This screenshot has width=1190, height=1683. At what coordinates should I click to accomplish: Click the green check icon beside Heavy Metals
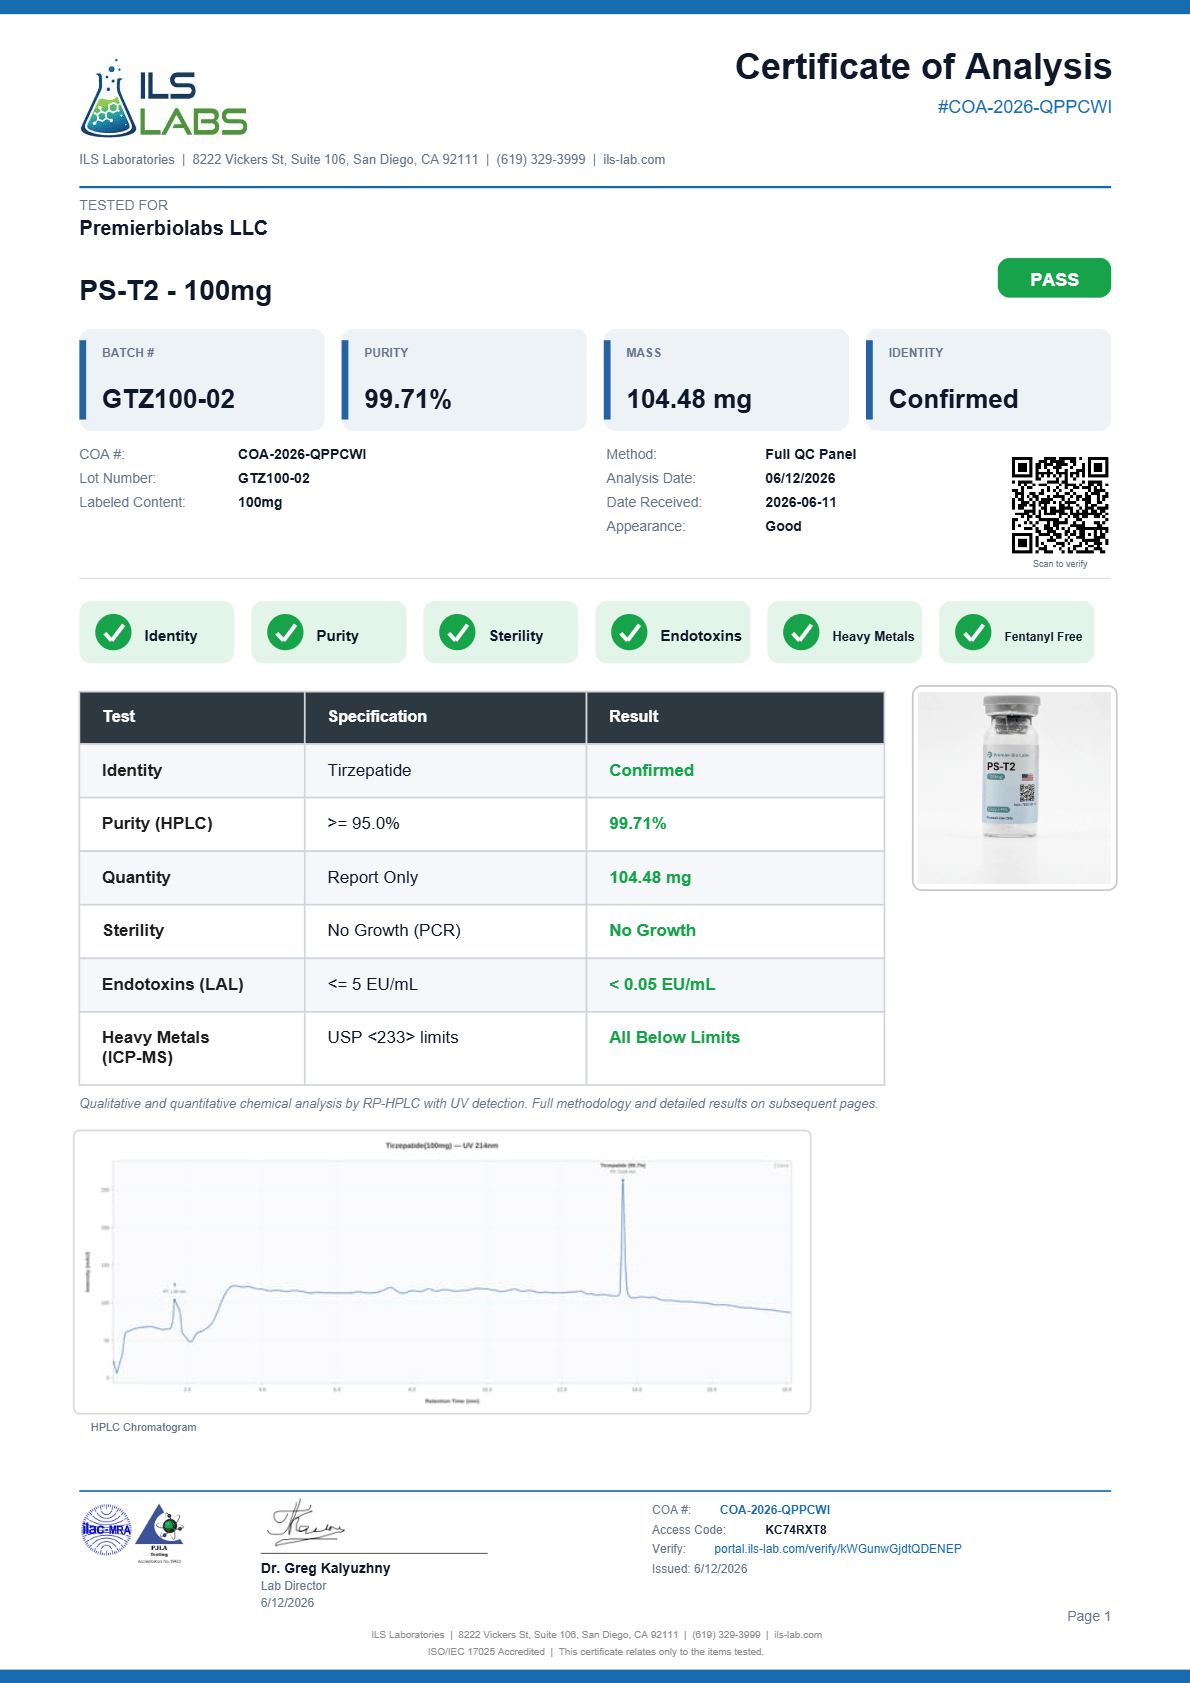801,632
